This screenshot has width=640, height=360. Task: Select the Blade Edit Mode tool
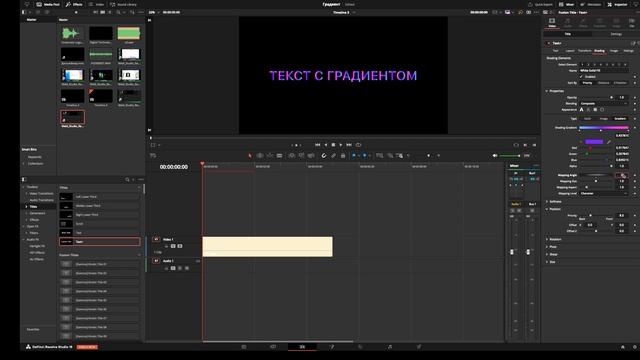point(280,156)
